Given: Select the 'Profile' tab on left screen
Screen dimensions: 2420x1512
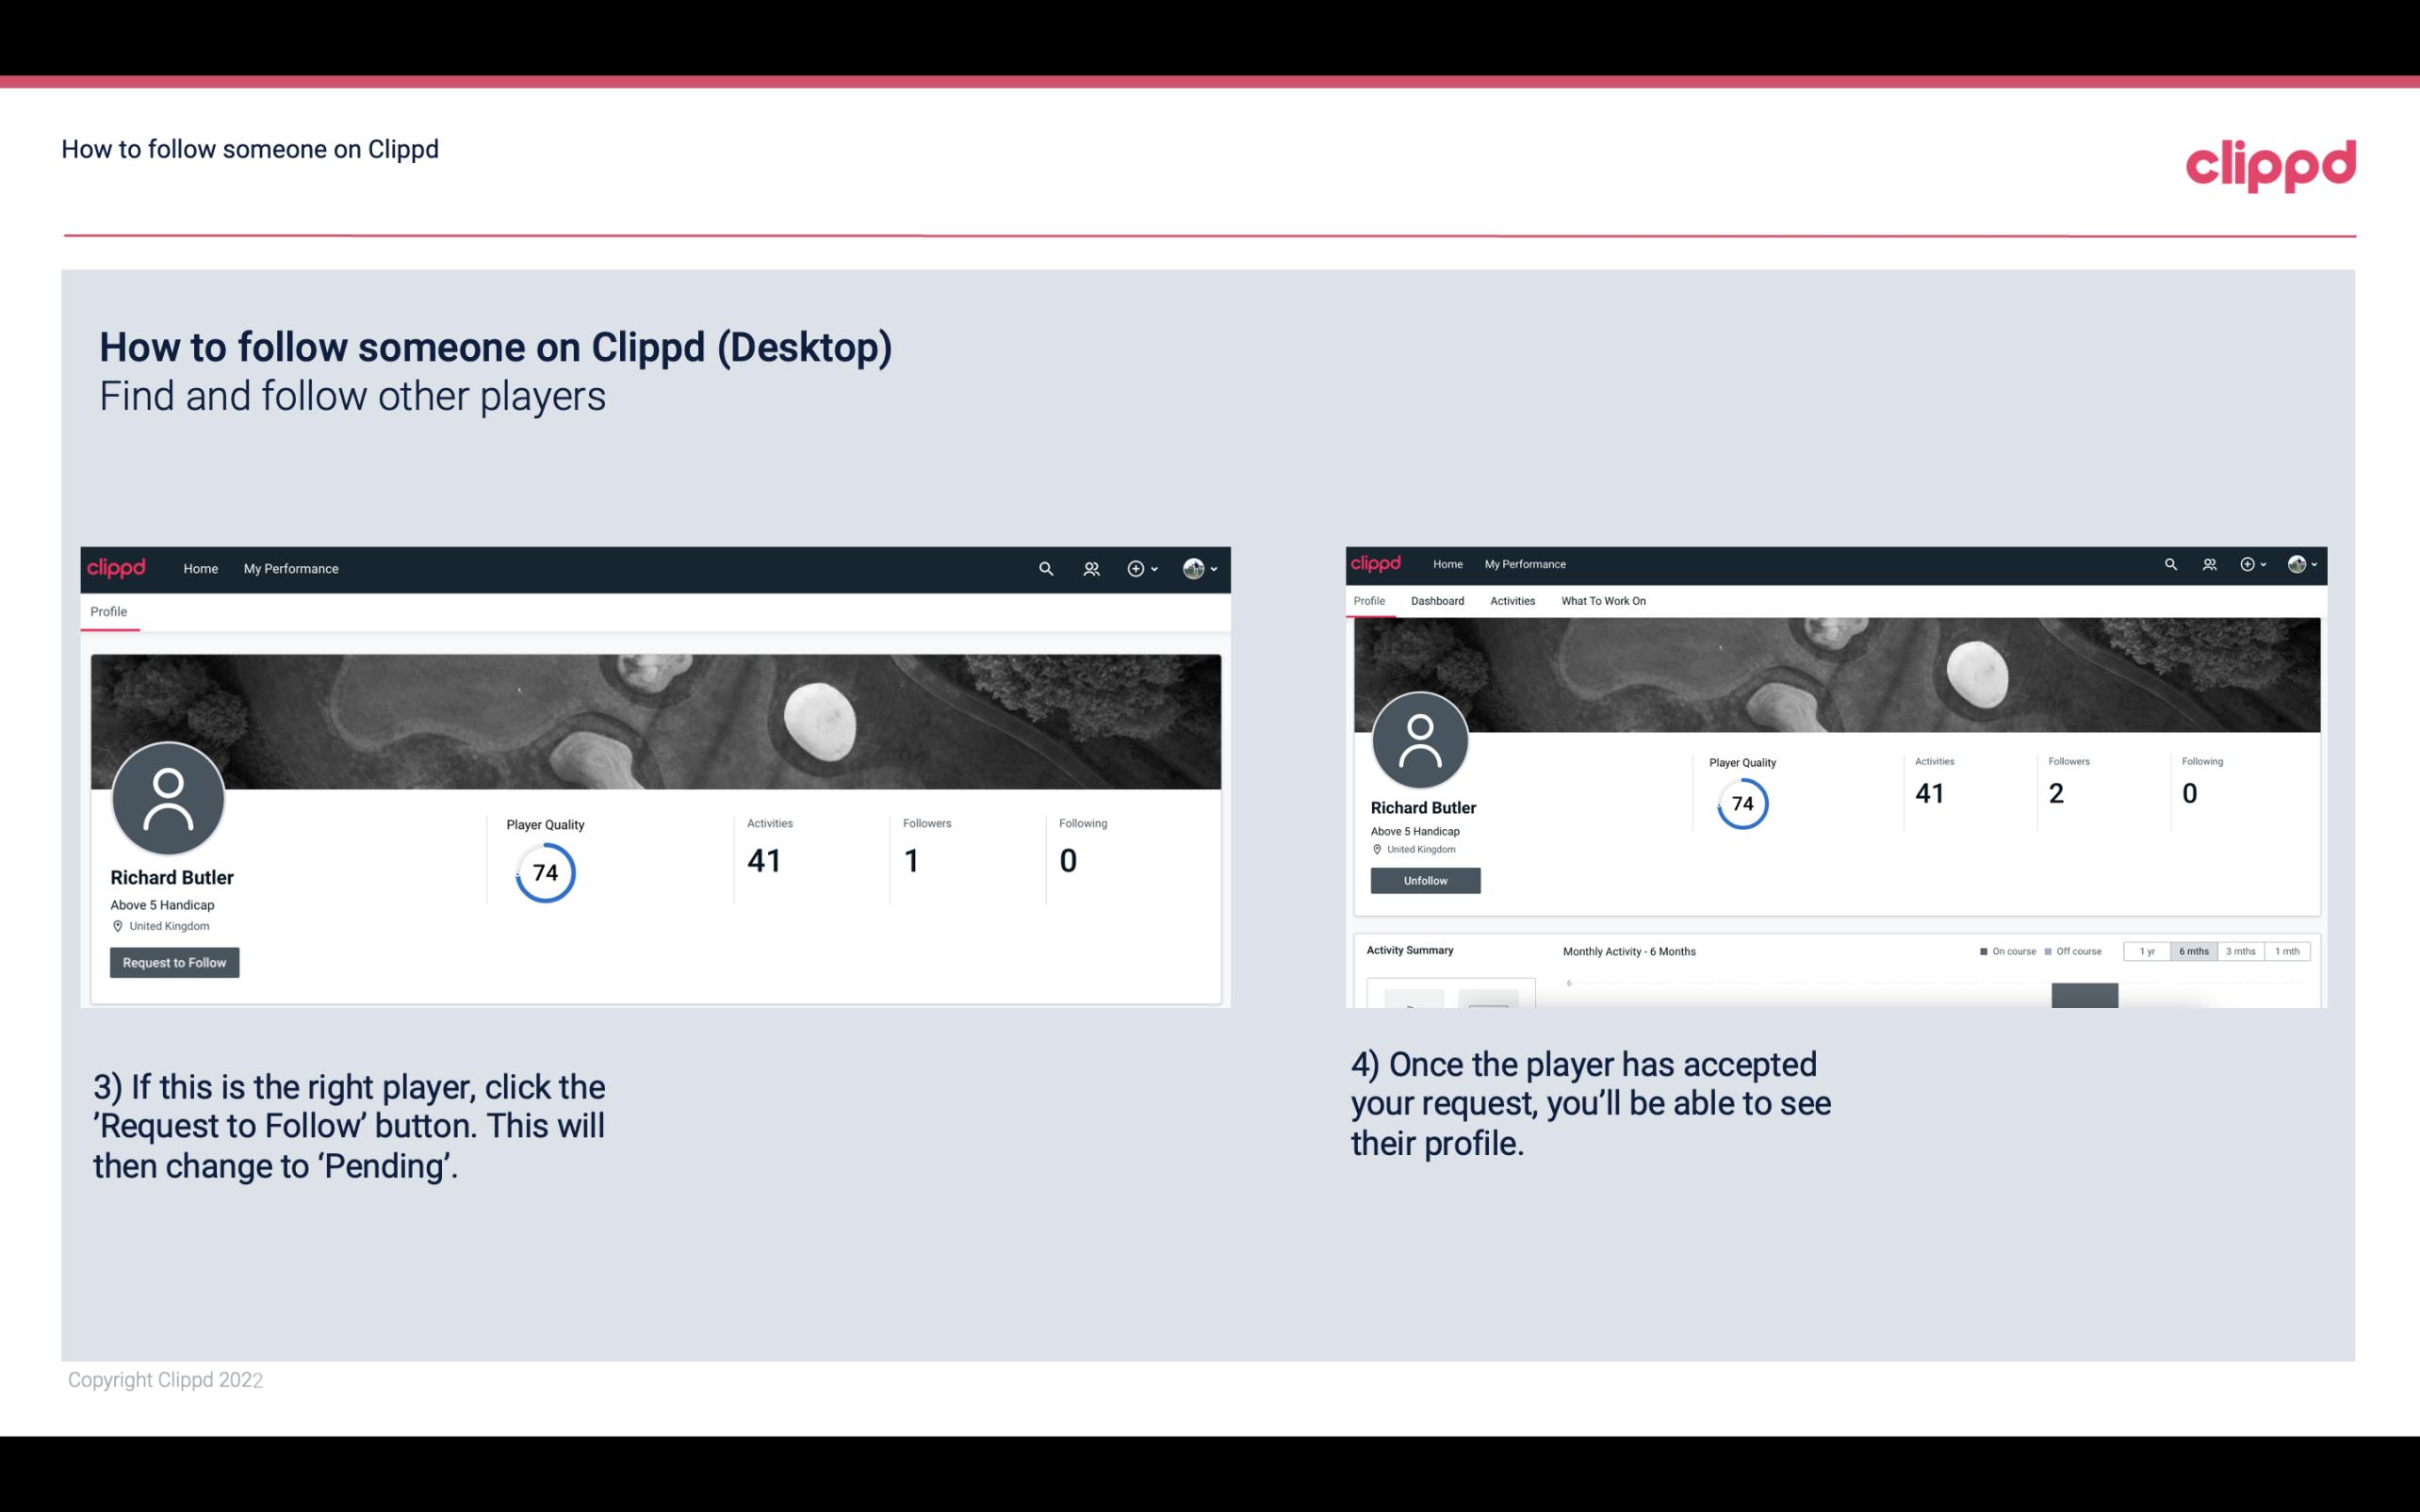Looking at the screenshot, I should click(x=108, y=610).
